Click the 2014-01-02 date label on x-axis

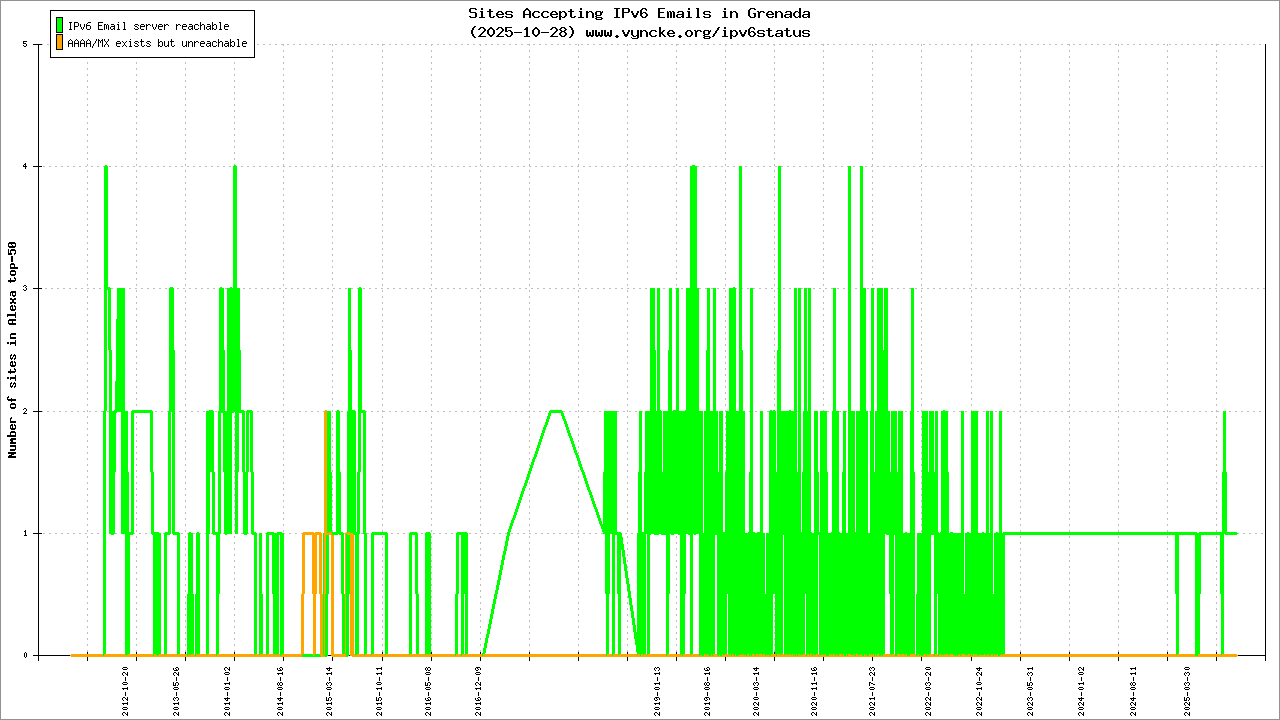click(228, 686)
